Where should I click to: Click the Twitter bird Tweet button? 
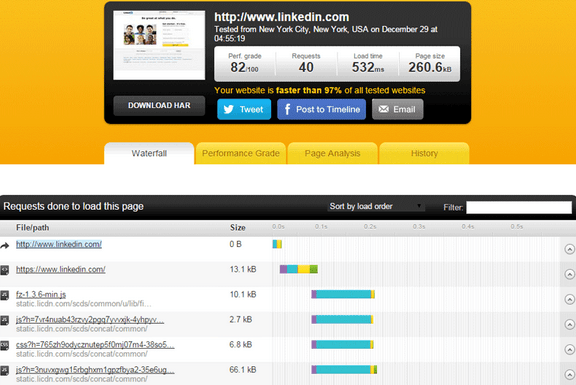coord(244,109)
